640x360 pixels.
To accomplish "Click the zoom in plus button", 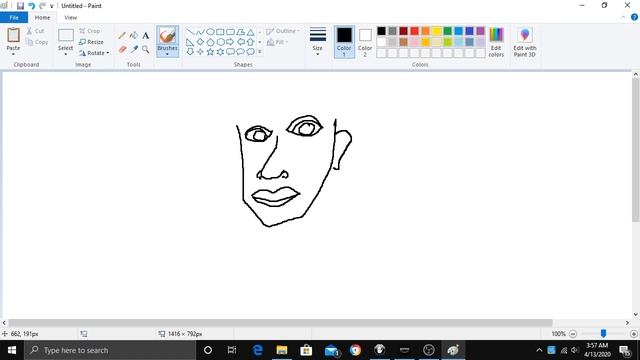I will [633, 334].
